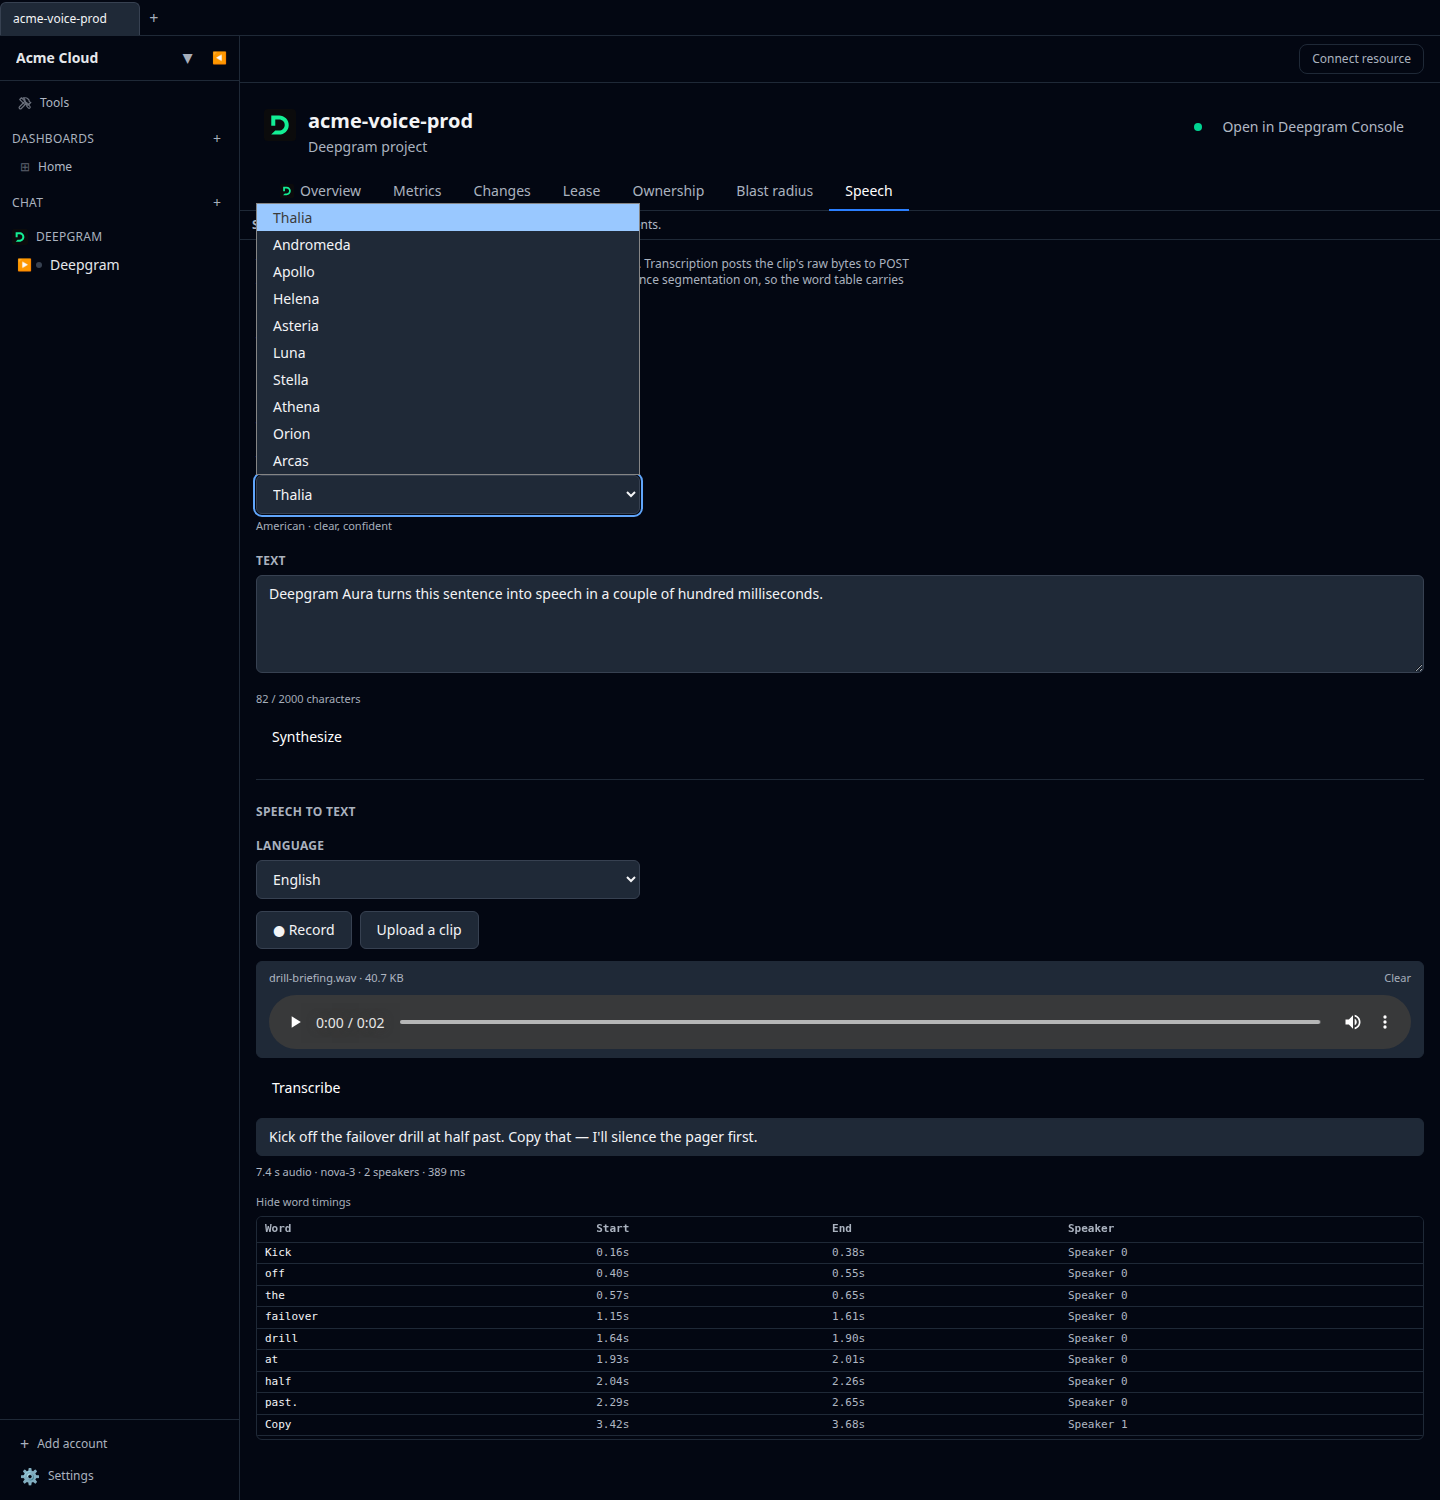Choose Thalia in the voice list
The width and height of the screenshot is (1440, 1500).
(448, 218)
